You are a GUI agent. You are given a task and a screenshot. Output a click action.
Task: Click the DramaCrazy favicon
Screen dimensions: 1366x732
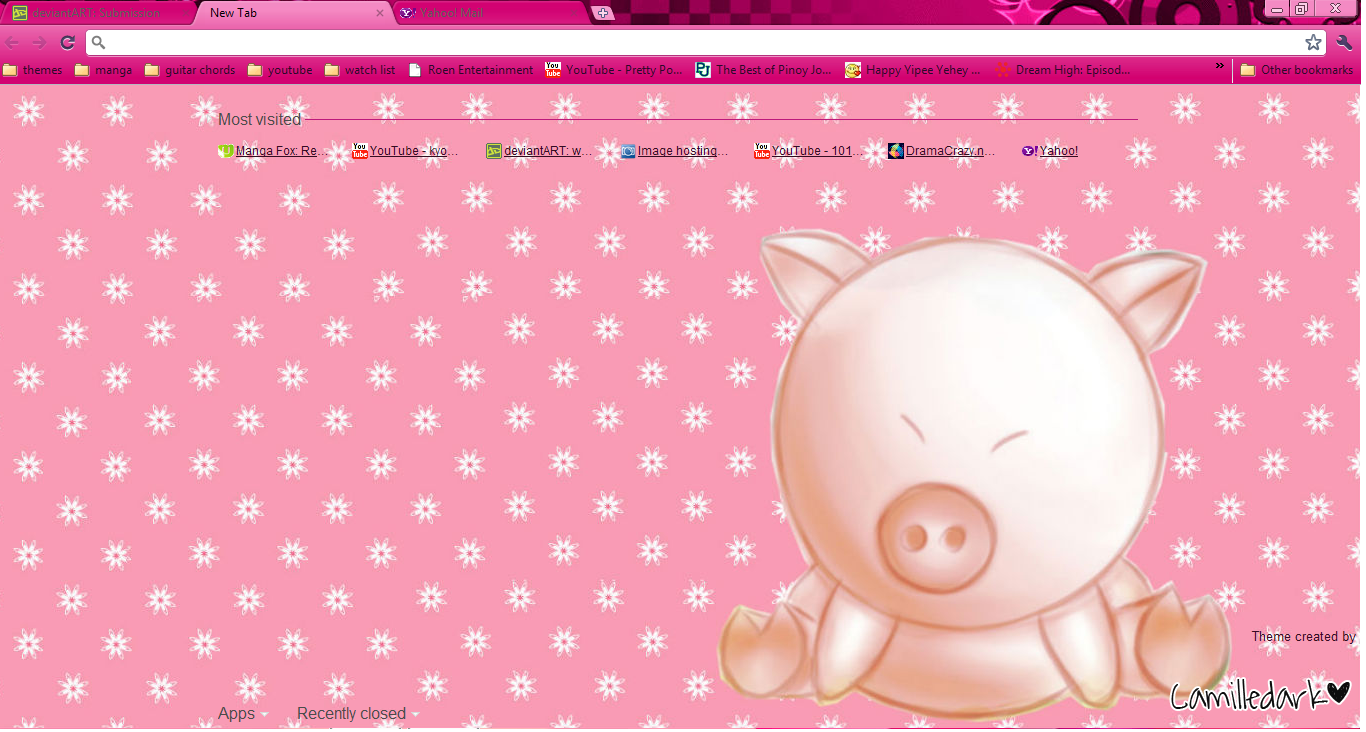896,151
